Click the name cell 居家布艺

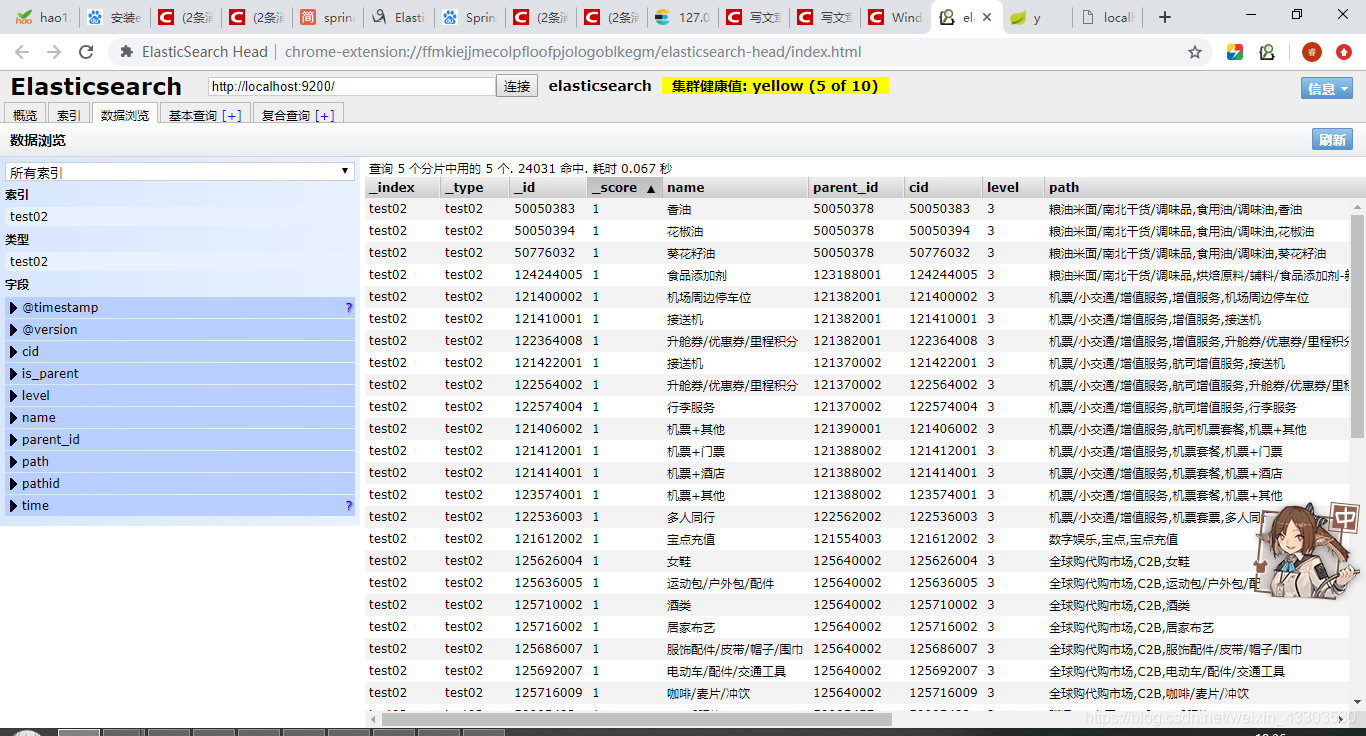[x=691, y=627]
